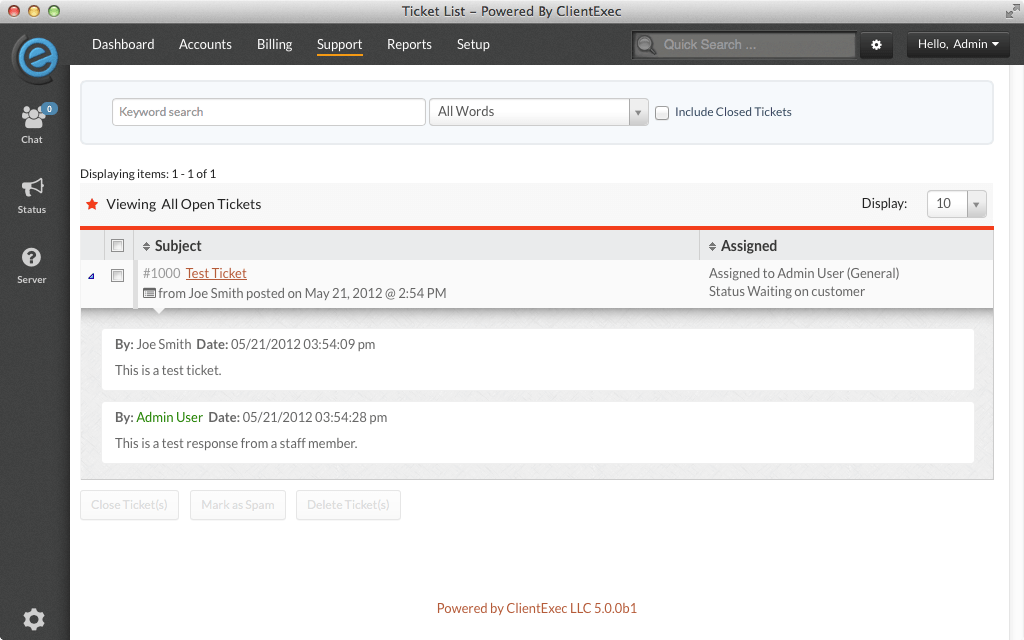The height and width of the screenshot is (640, 1024).
Task: Open the Server help icon
Action: (32, 258)
